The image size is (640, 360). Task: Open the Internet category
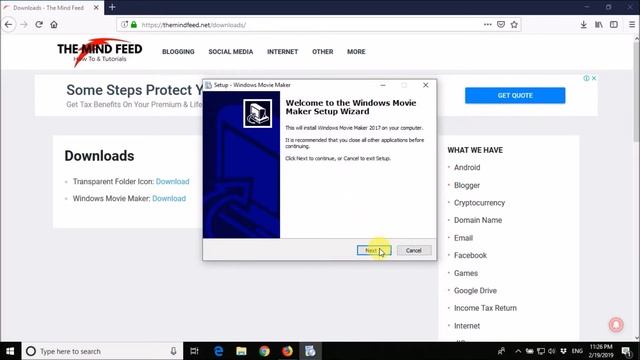[467, 326]
